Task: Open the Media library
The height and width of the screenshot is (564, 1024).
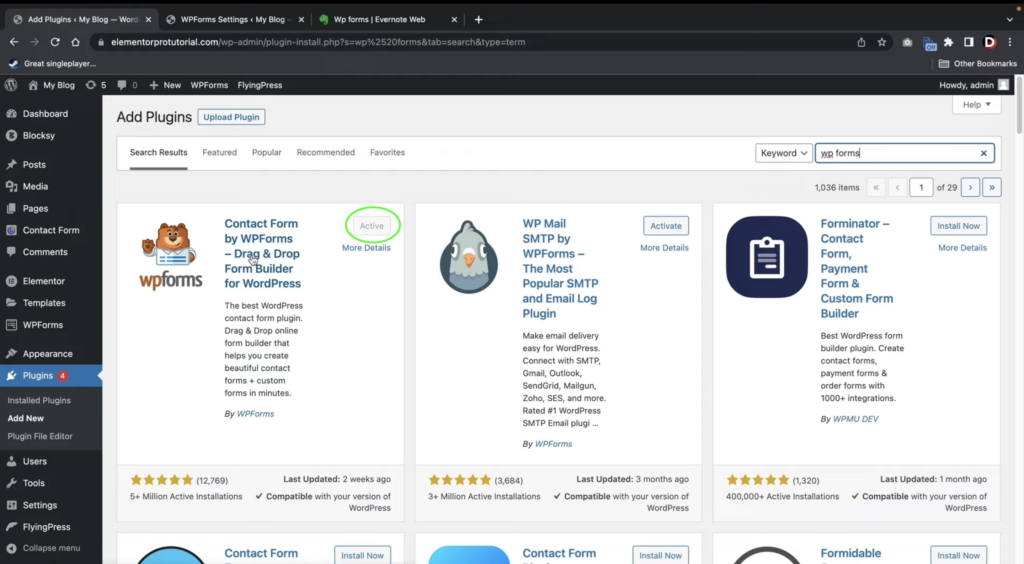Action: 35,186
